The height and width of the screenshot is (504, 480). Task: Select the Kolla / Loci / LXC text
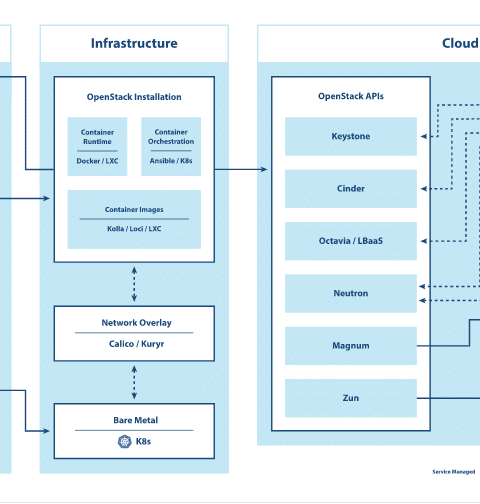tap(134, 229)
